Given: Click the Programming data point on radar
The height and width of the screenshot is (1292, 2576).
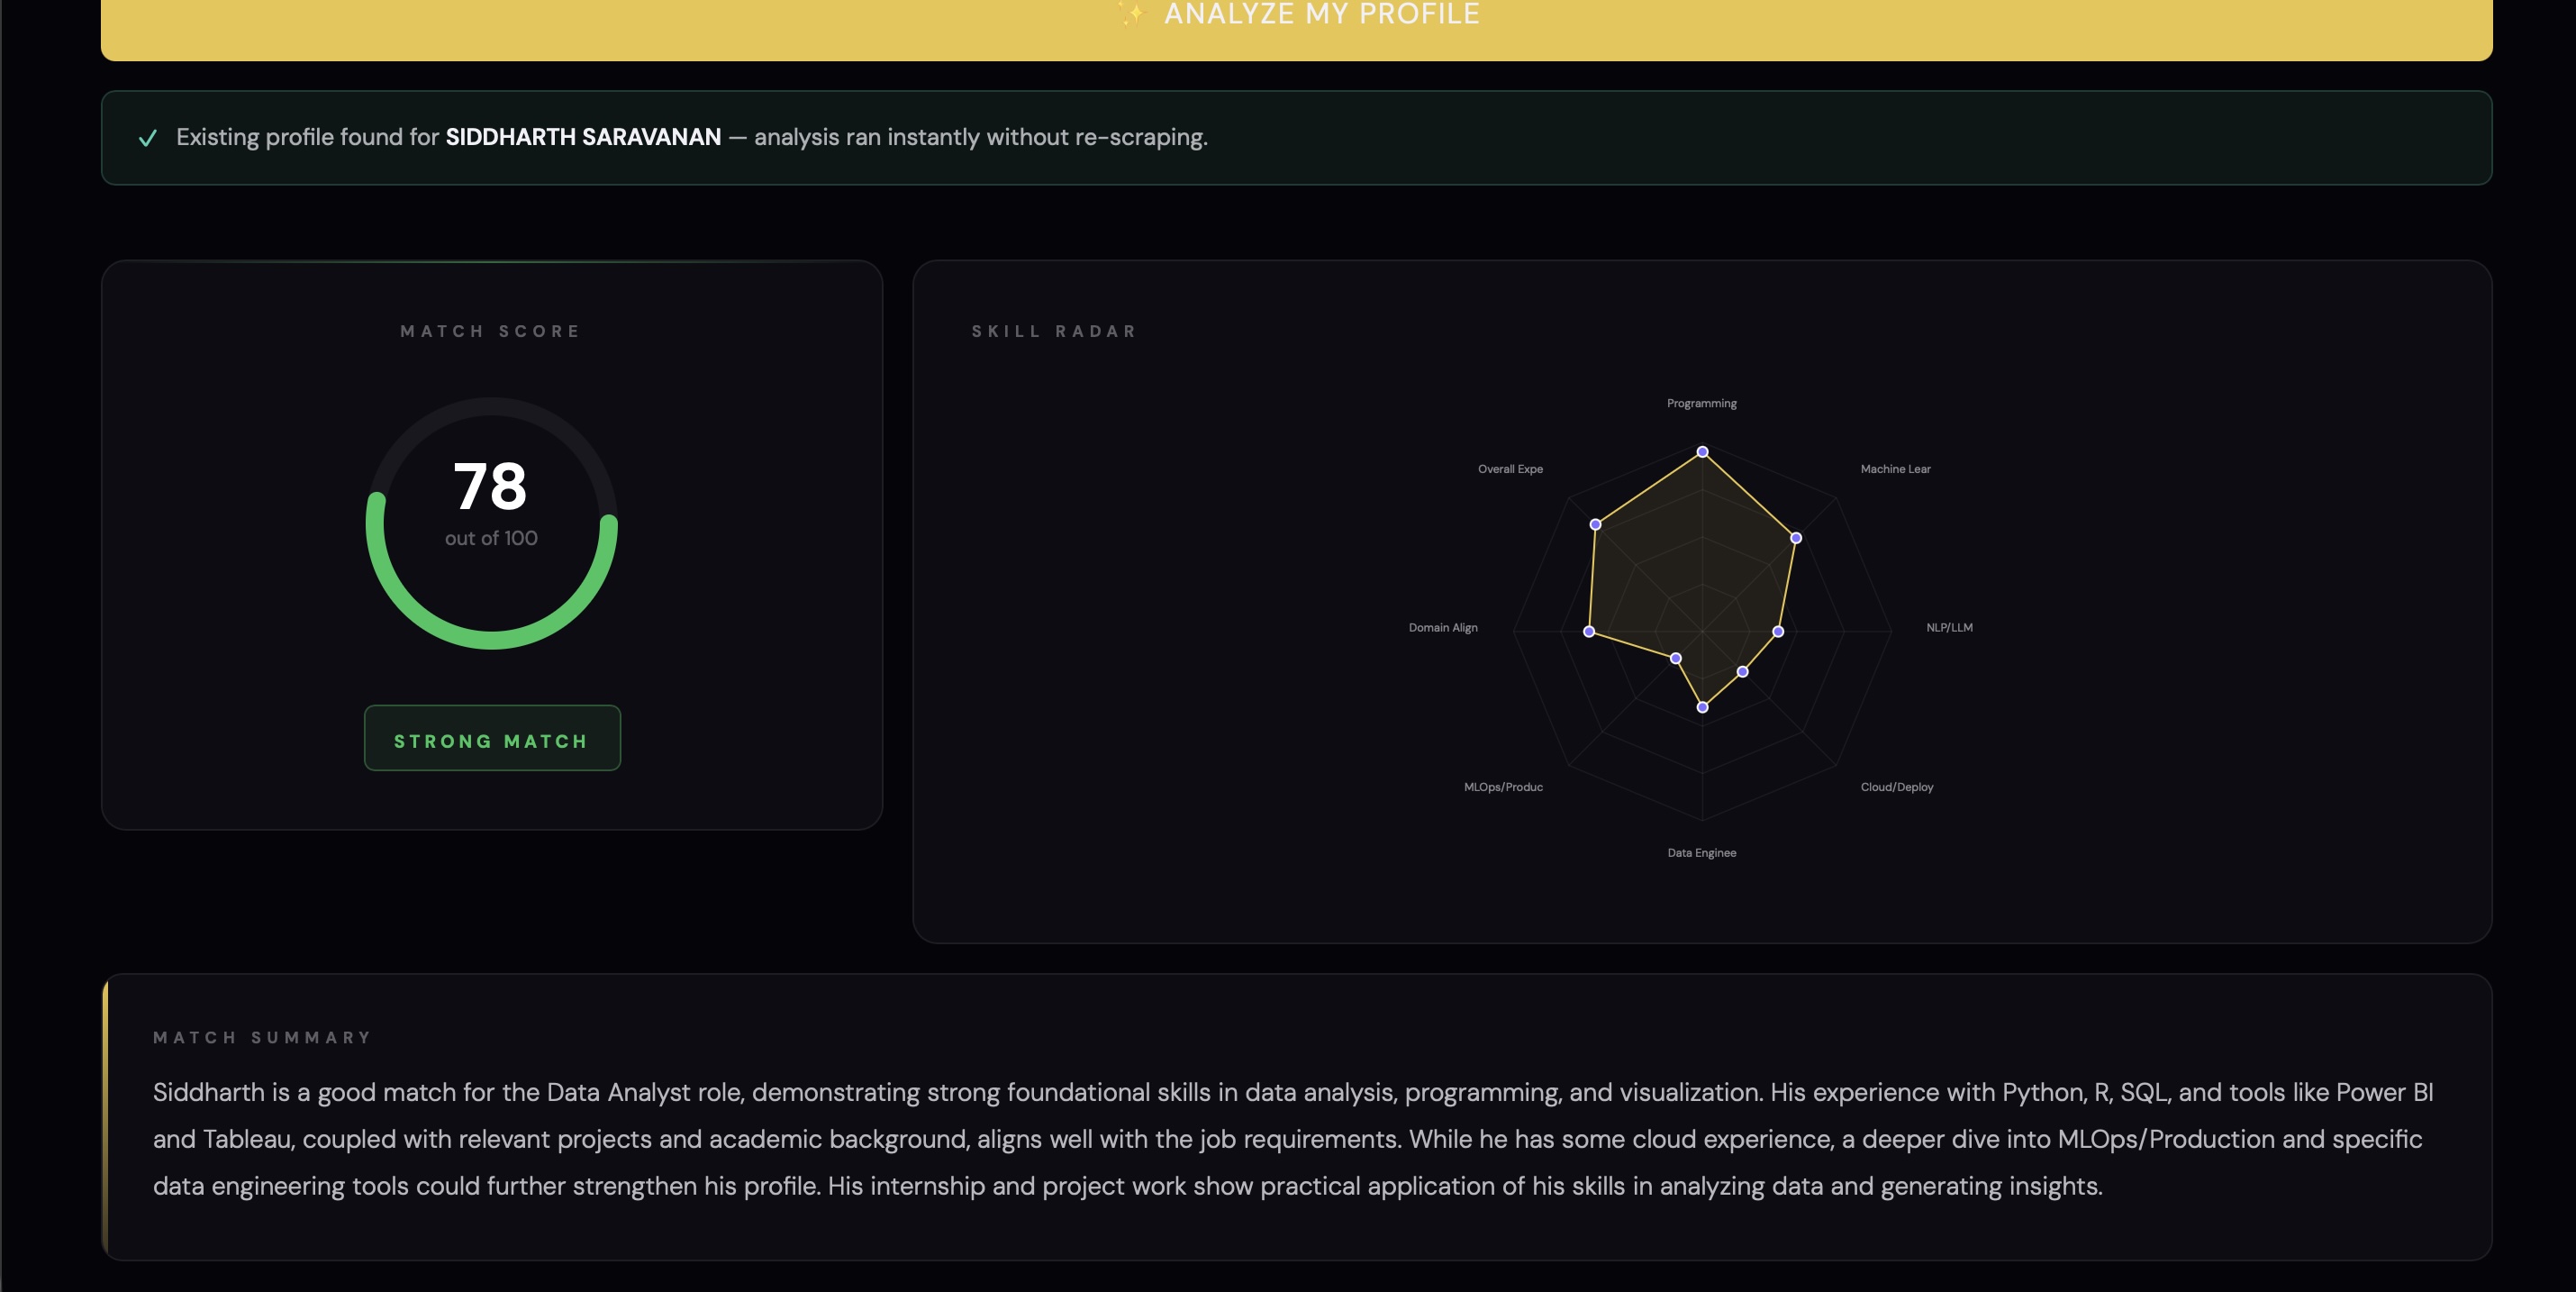Looking at the screenshot, I should click(1702, 452).
